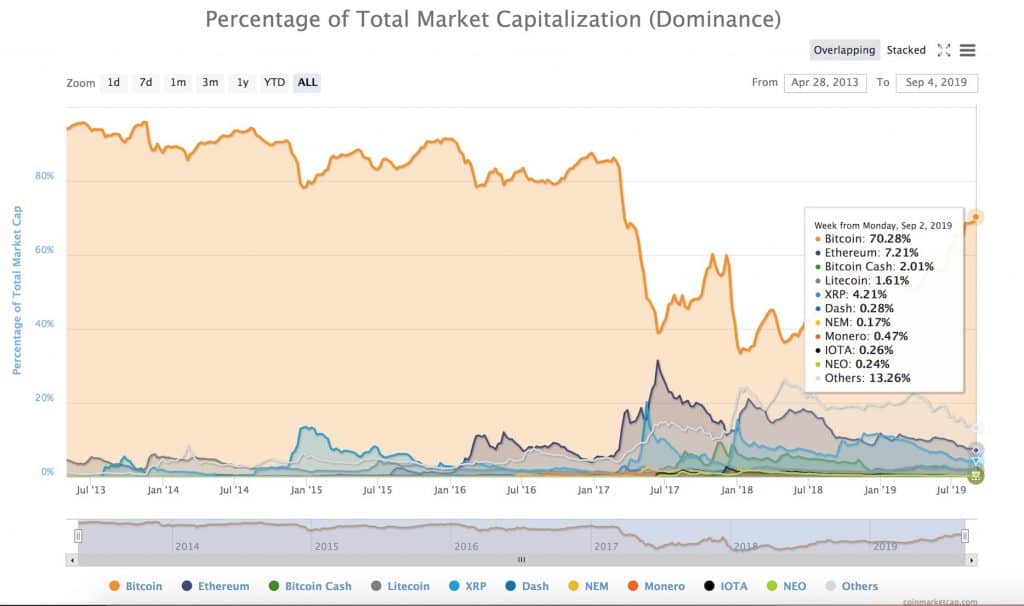The image size is (1024, 606).
Task: Click the IOTA legend dot
Action: click(710, 586)
